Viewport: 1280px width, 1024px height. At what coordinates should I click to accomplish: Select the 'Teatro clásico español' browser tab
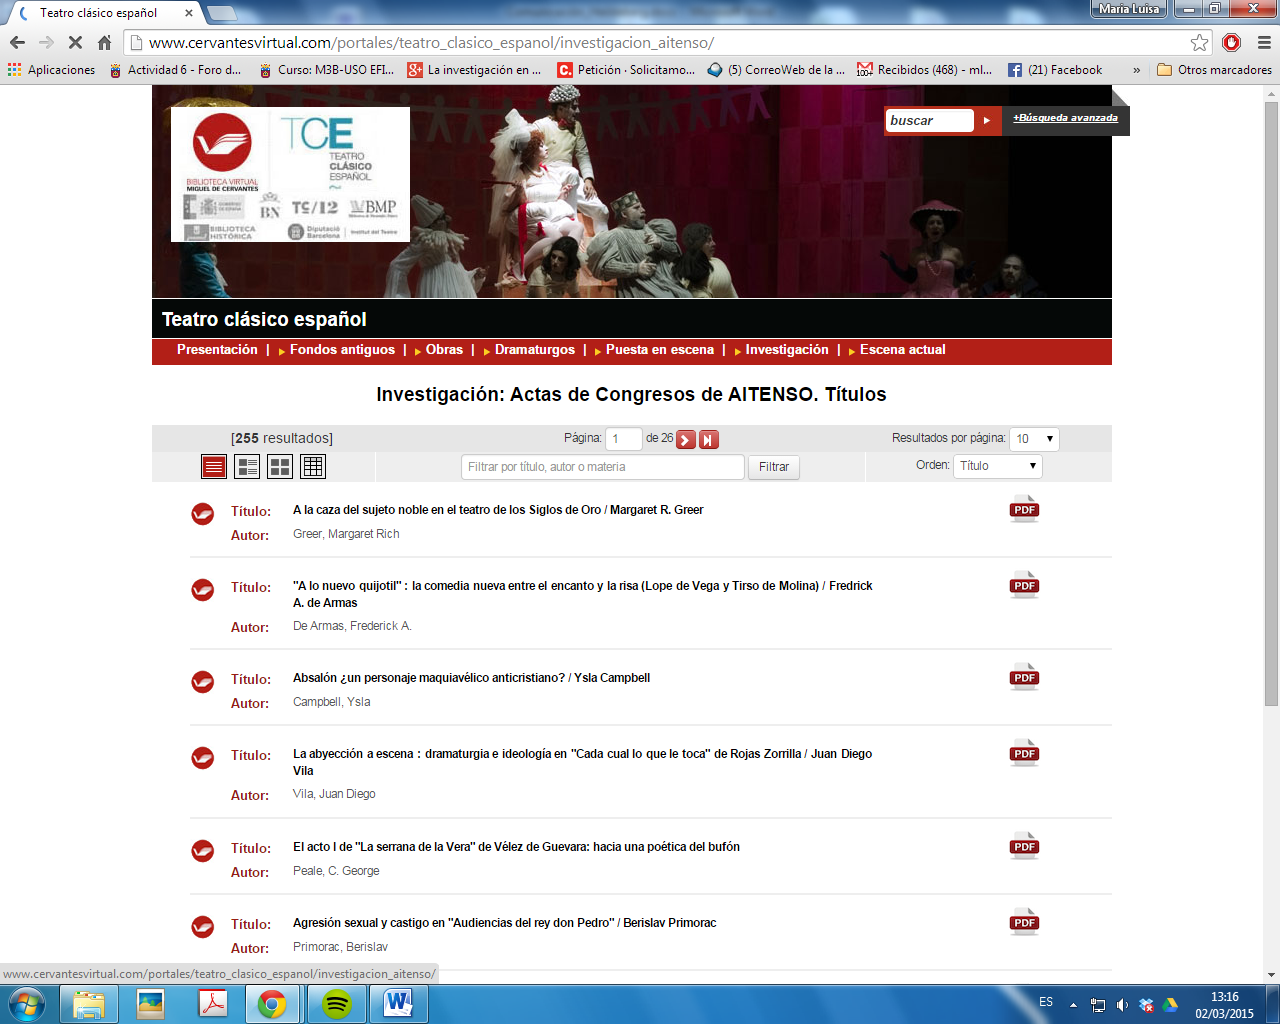(104, 13)
